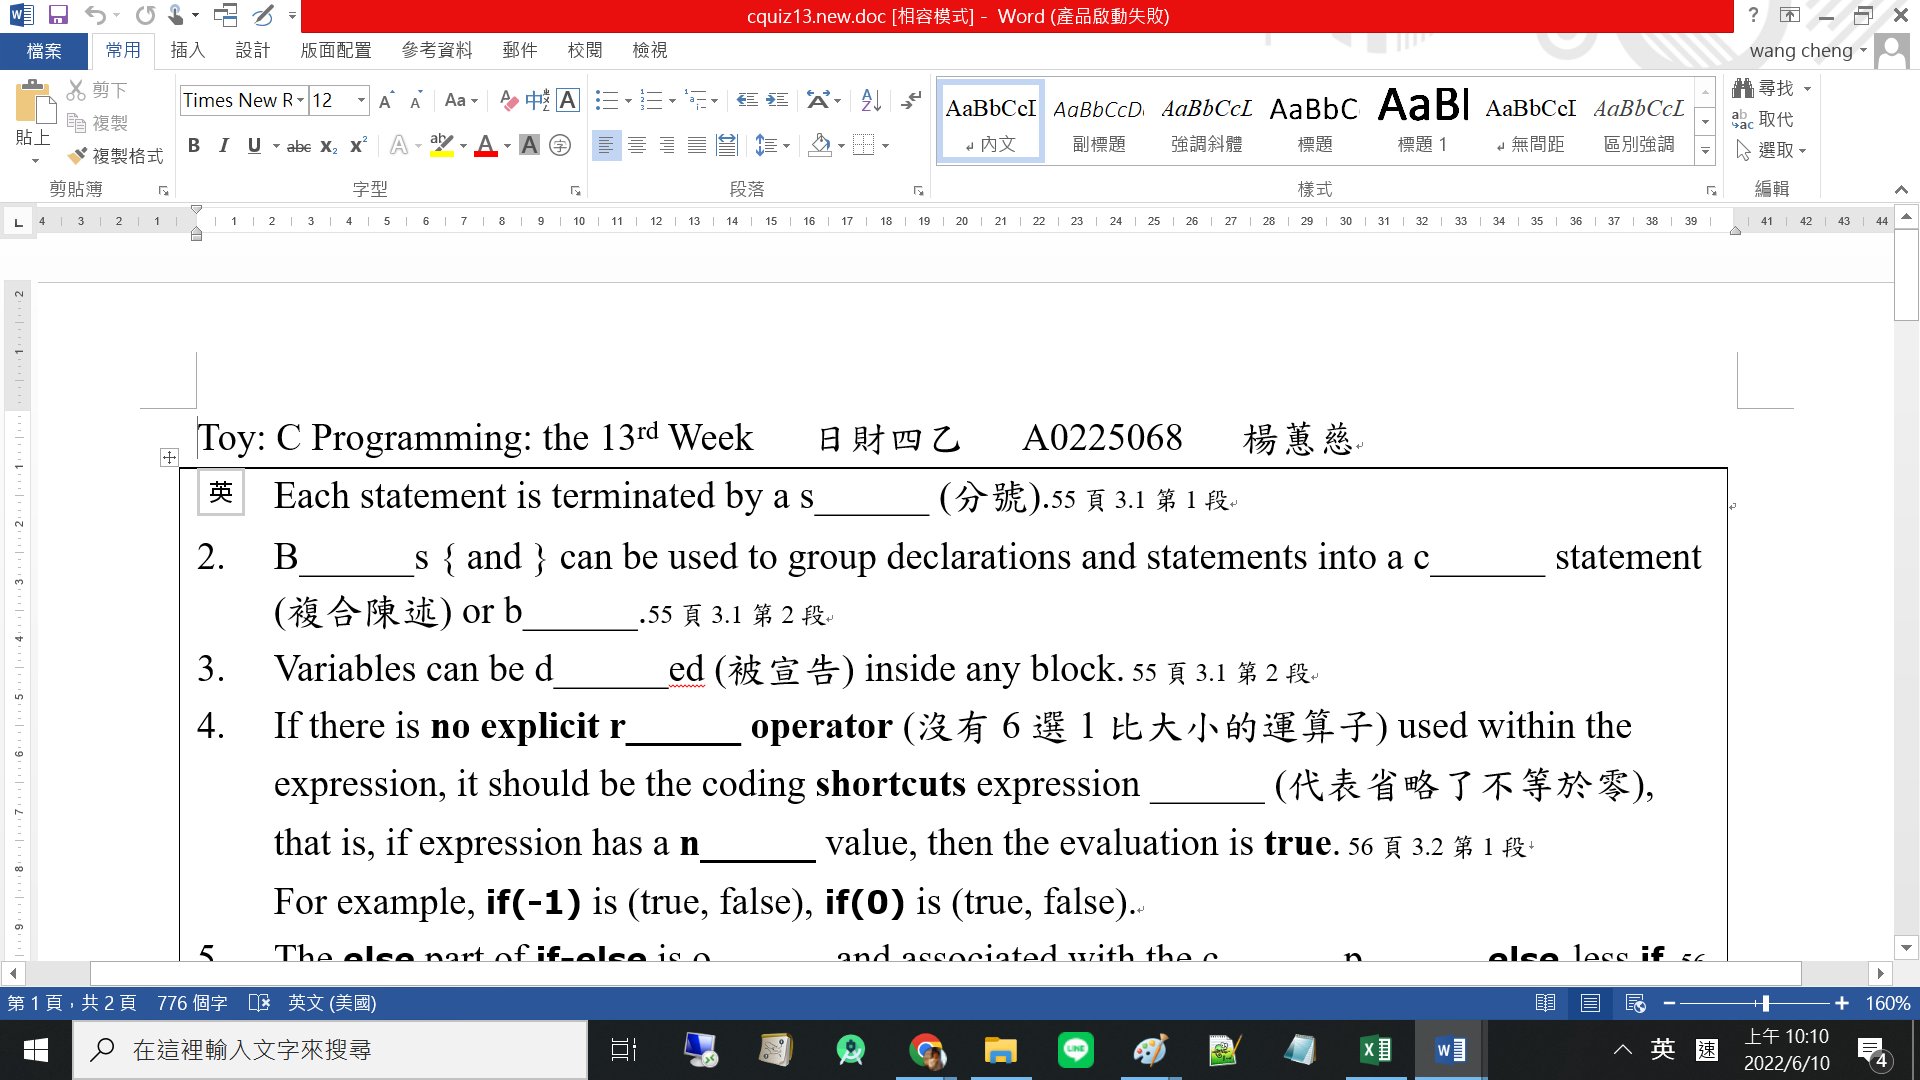Open the numbering list dropdown arrow
The height and width of the screenshot is (1080, 1920).
pyautogui.click(x=672, y=101)
